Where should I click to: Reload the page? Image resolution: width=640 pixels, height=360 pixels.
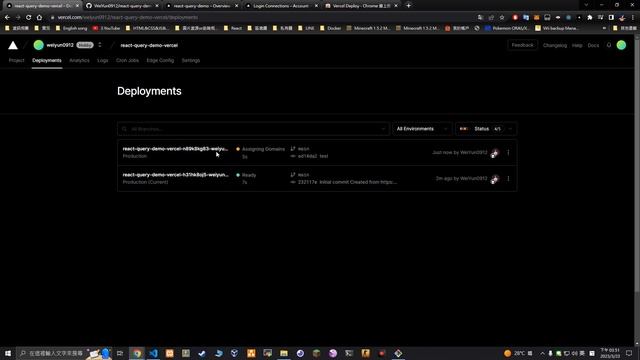coord(29,18)
